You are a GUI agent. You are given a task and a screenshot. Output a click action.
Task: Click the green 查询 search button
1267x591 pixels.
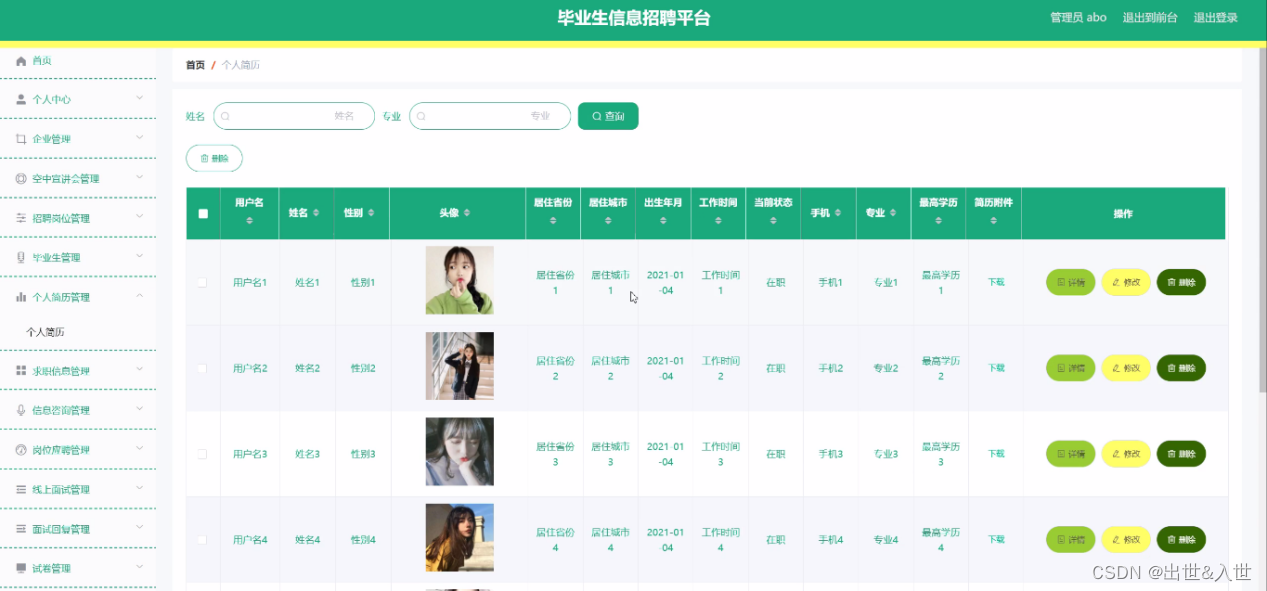[x=608, y=116]
